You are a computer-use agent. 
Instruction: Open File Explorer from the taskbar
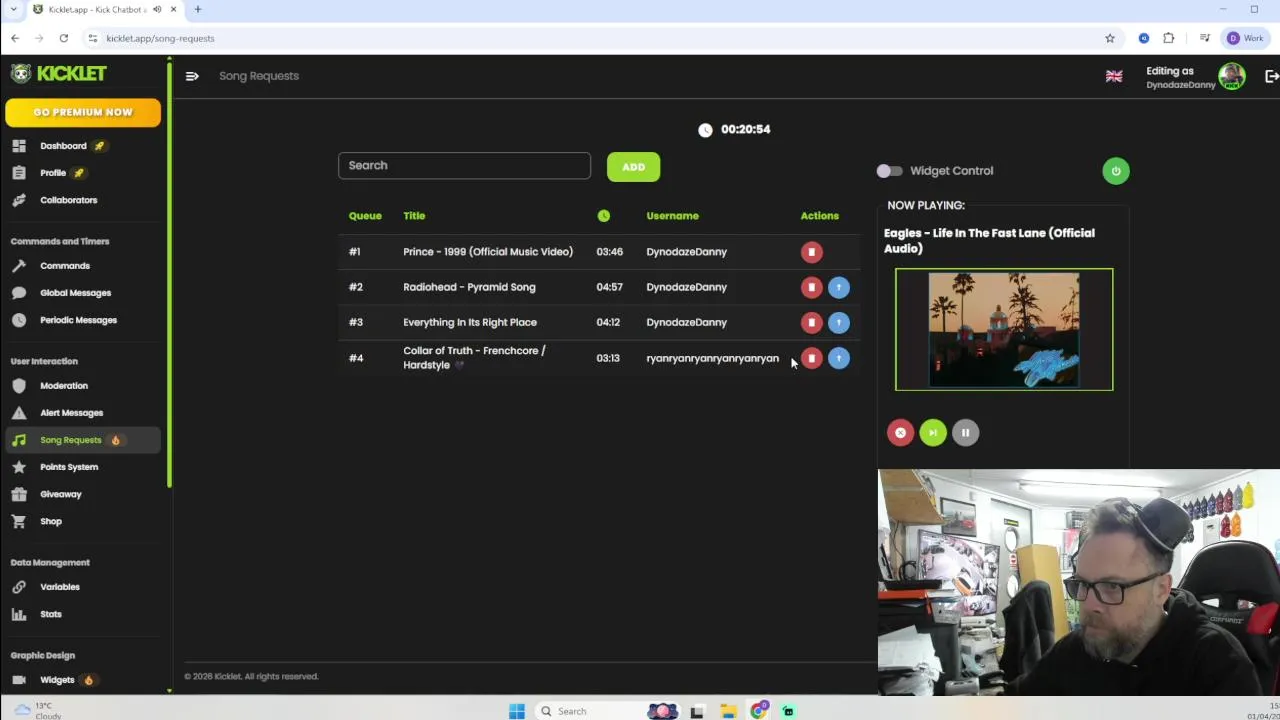coord(728,711)
